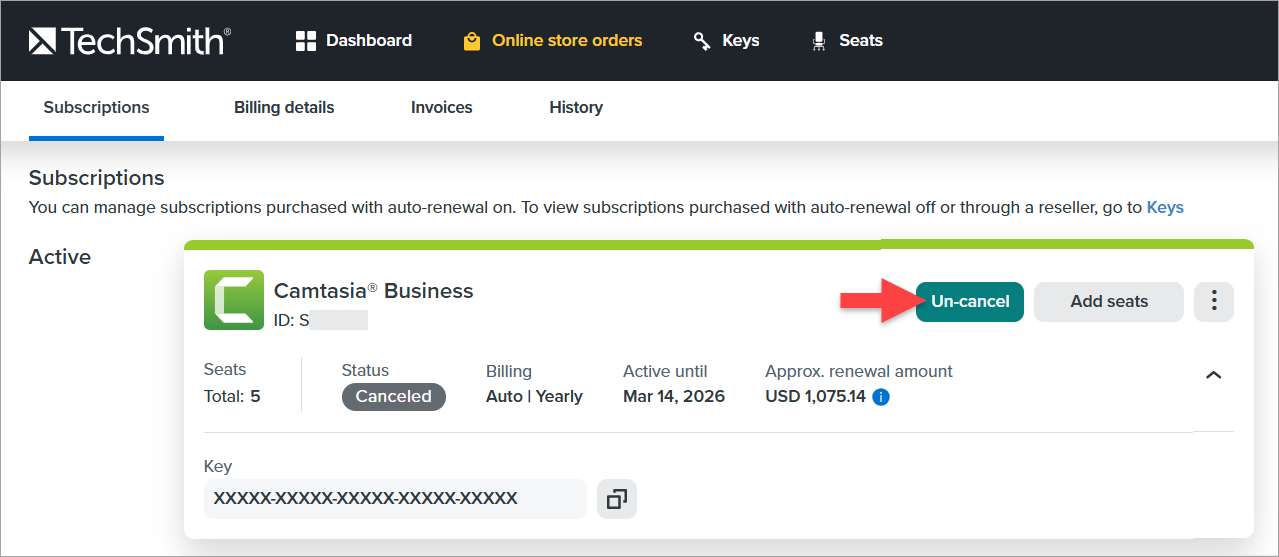Click the renewal amount info icon

point(881,397)
